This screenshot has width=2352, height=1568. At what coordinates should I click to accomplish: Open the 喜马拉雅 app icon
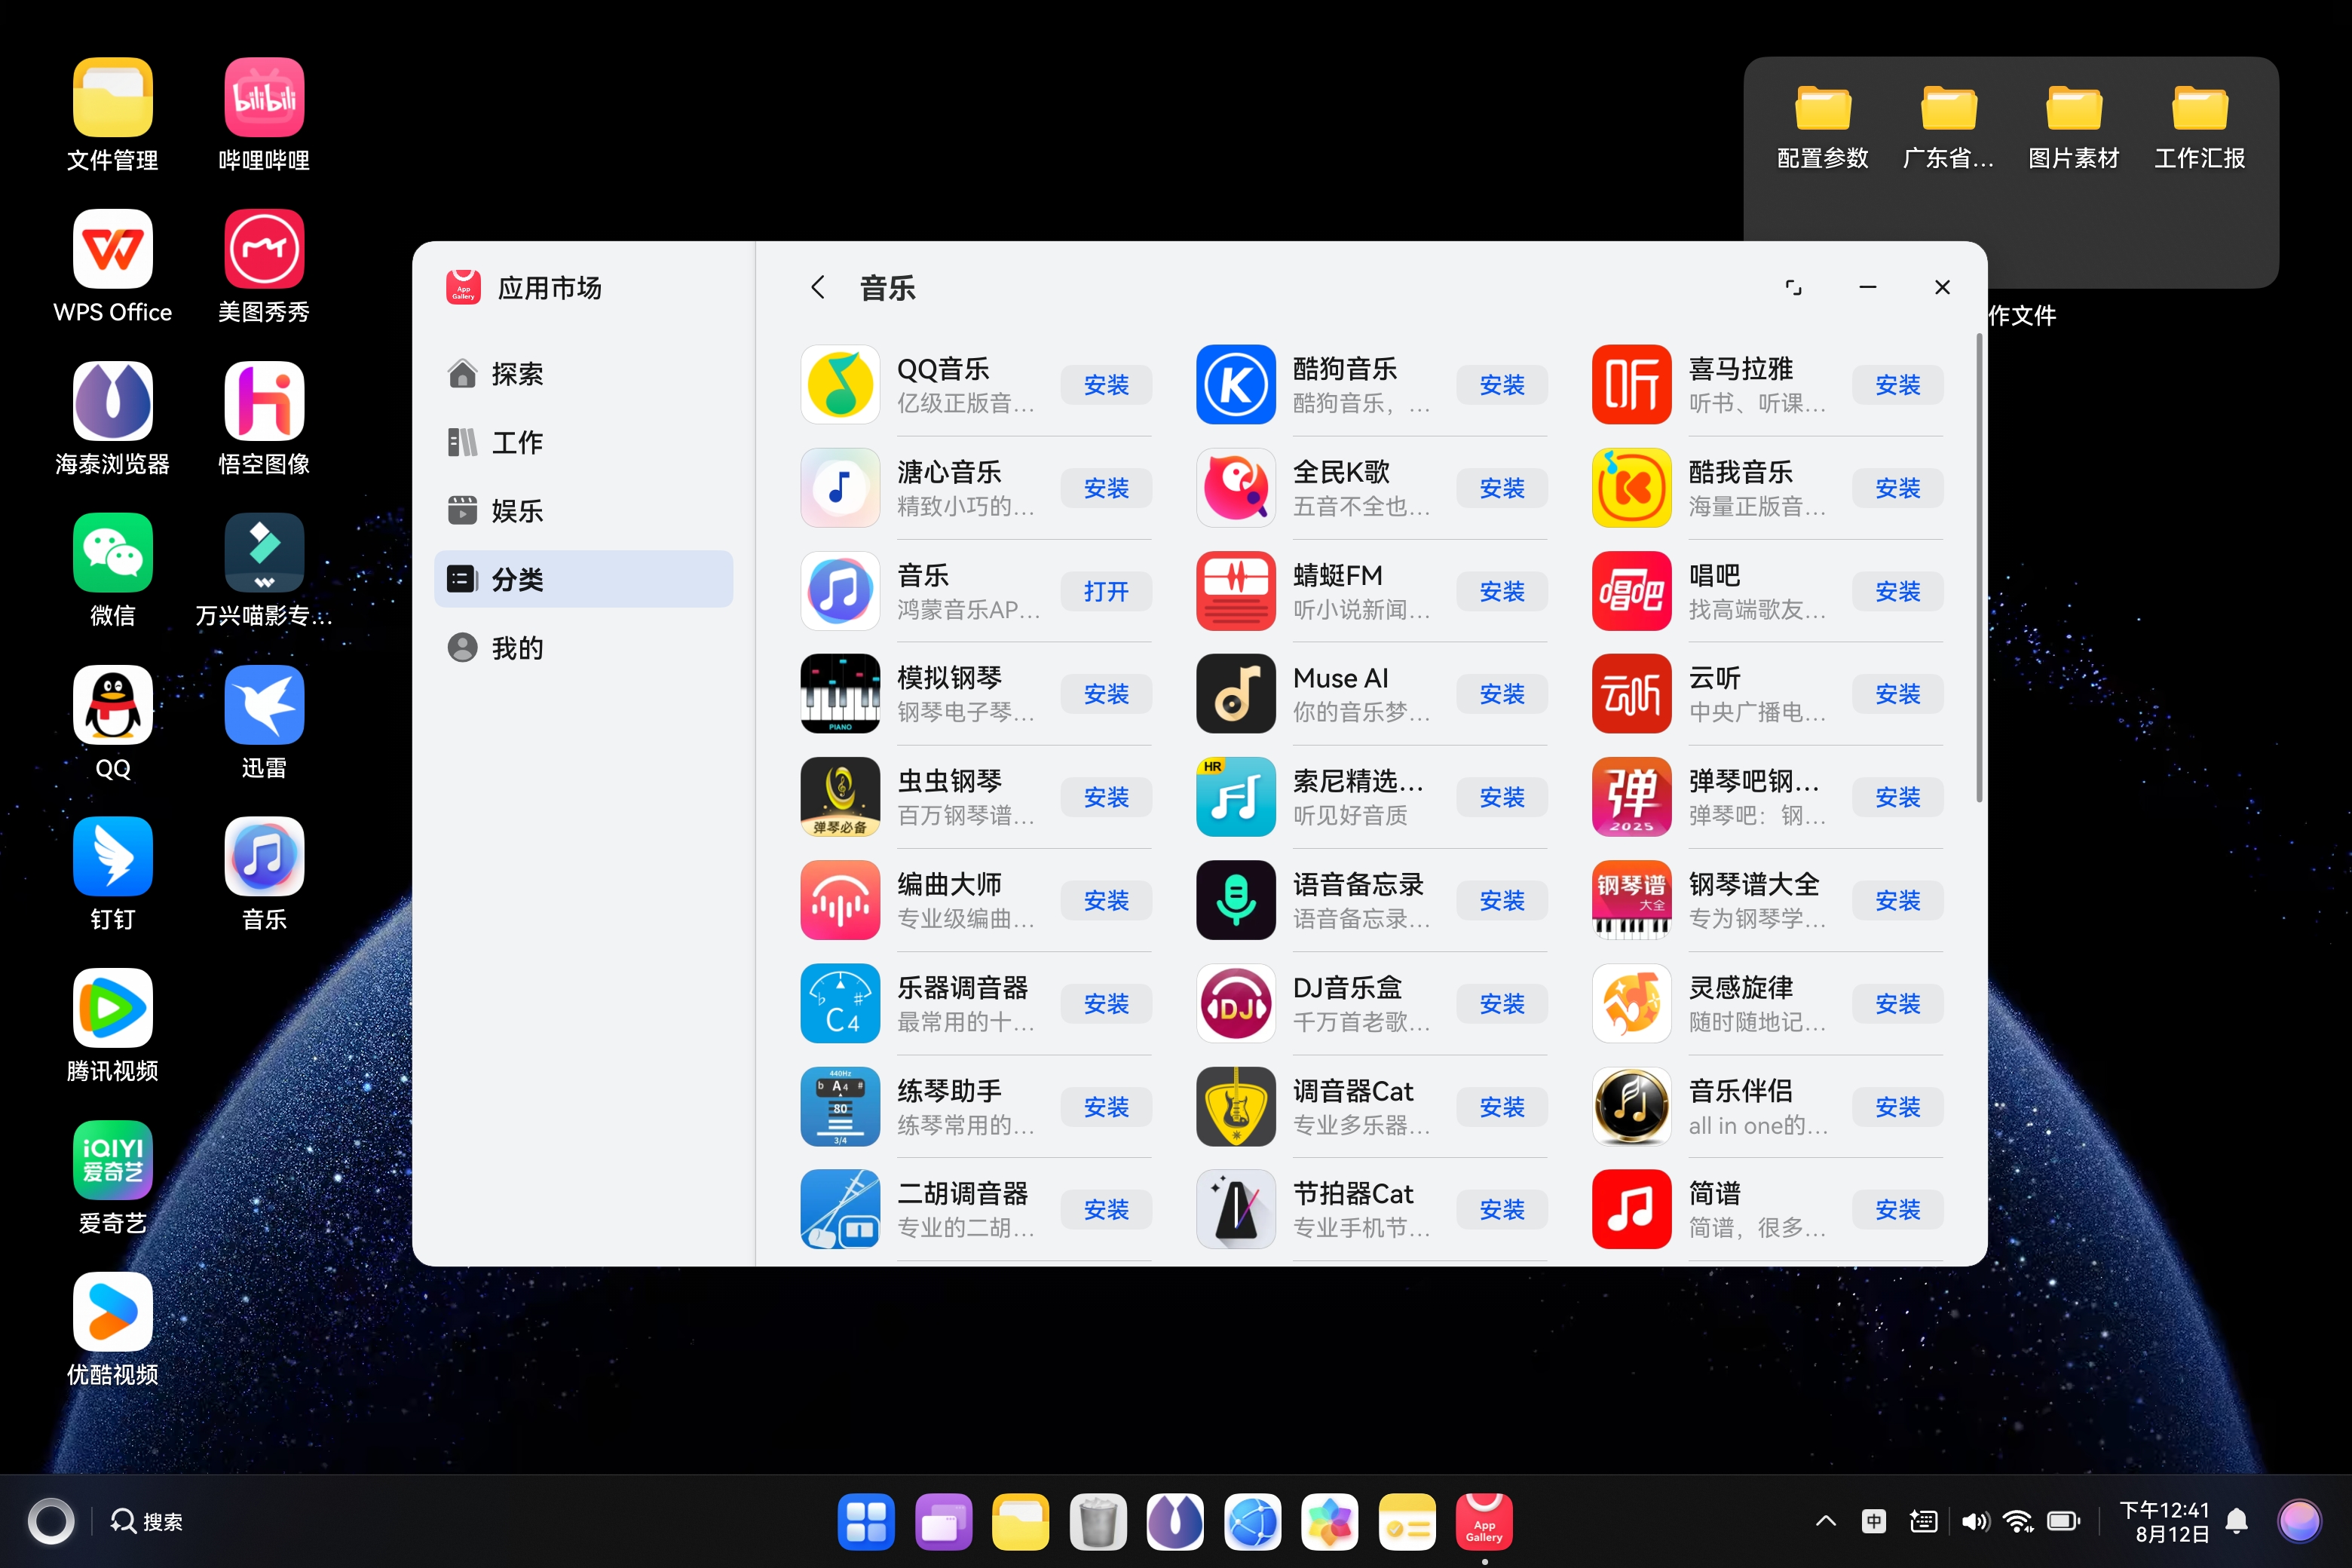coord(1631,385)
